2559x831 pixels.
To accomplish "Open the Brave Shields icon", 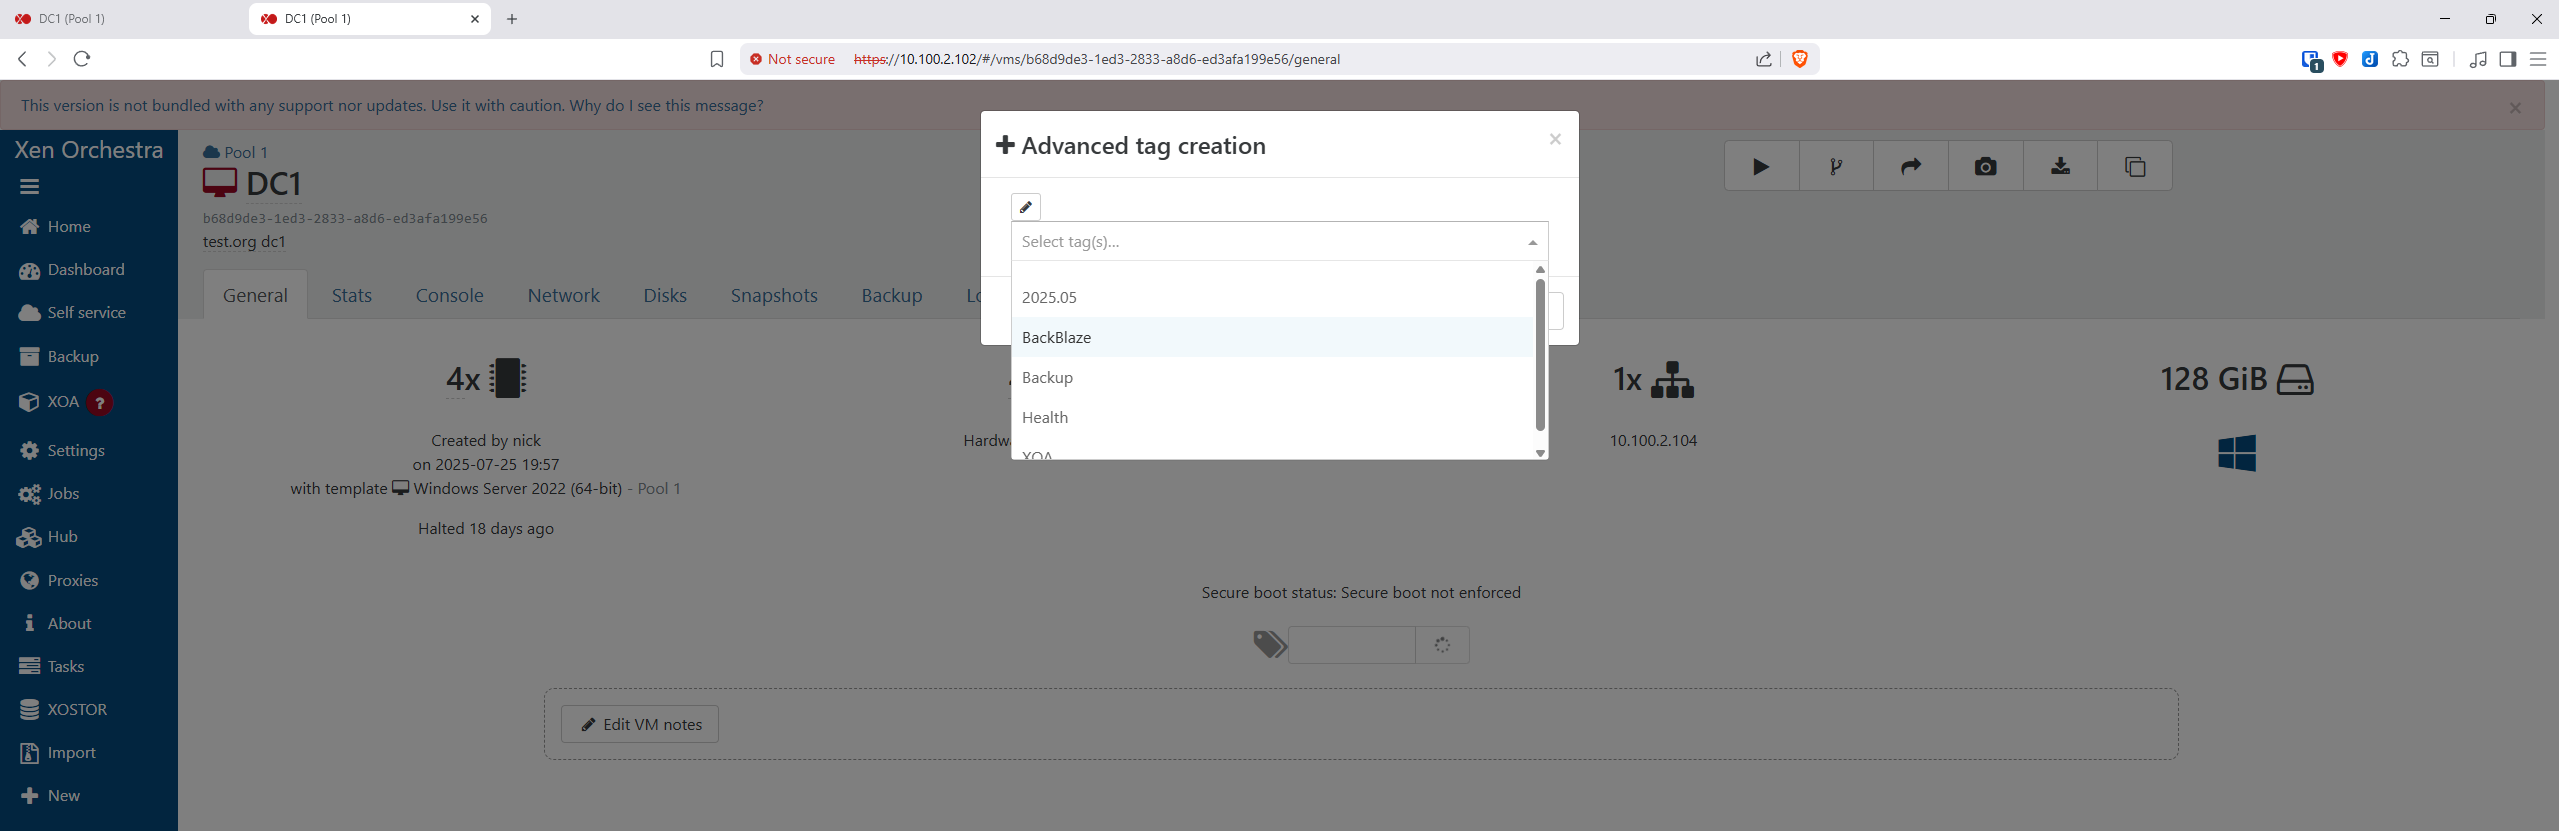I will (x=1800, y=59).
